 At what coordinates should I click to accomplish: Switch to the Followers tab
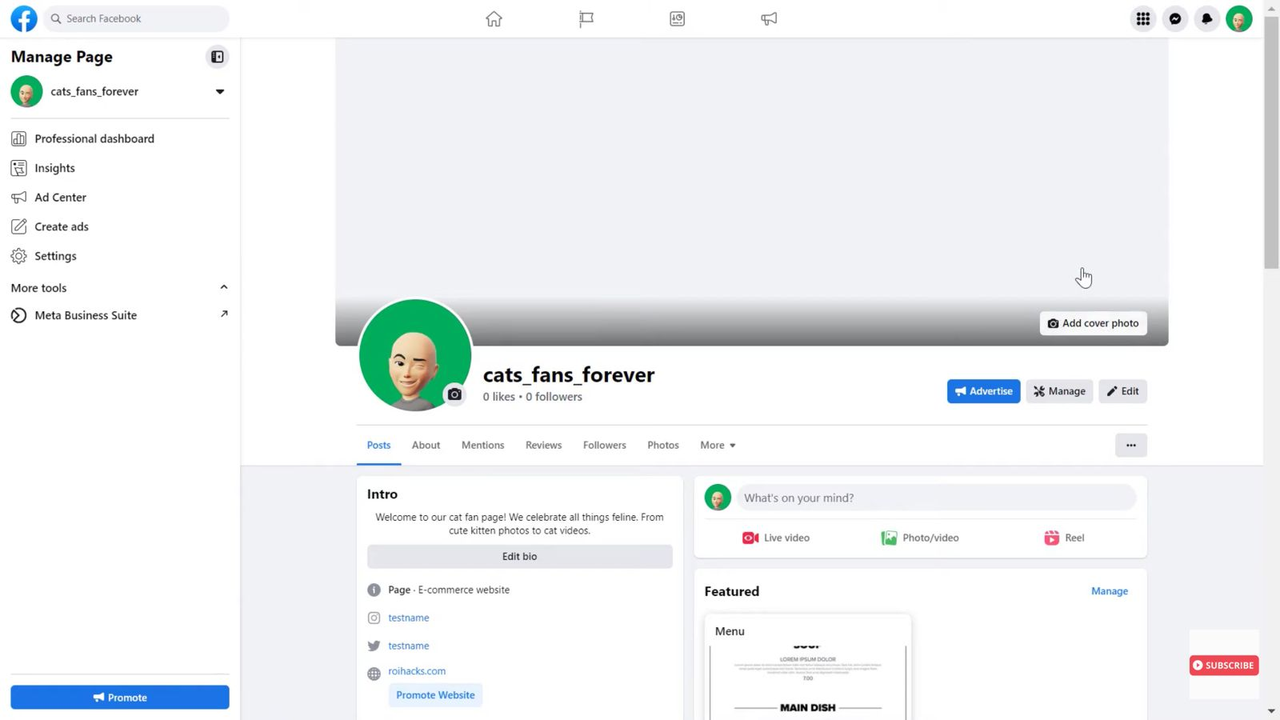(605, 445)
